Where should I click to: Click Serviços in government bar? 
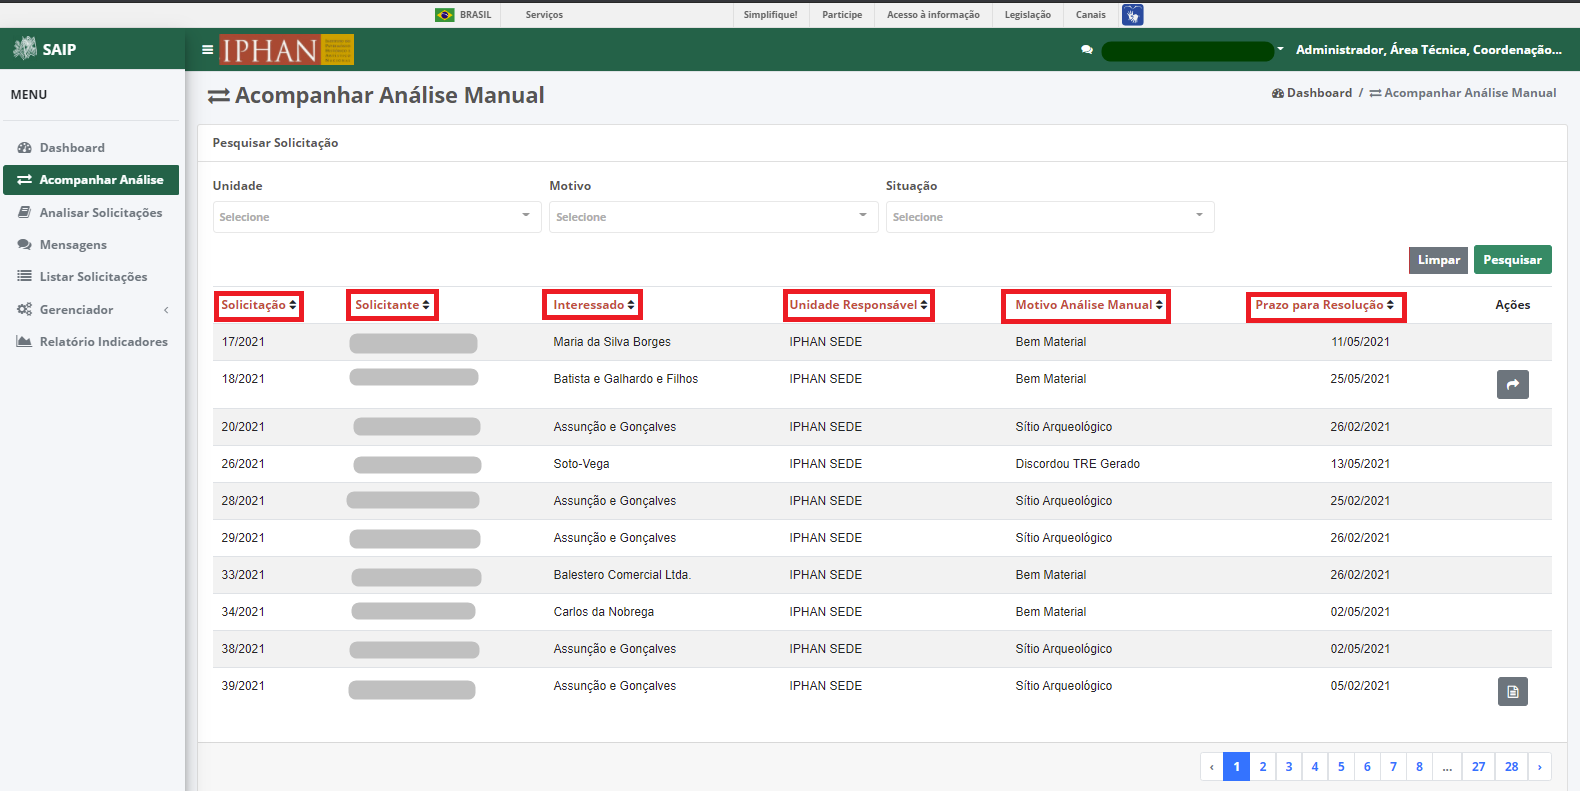[544, 15]
